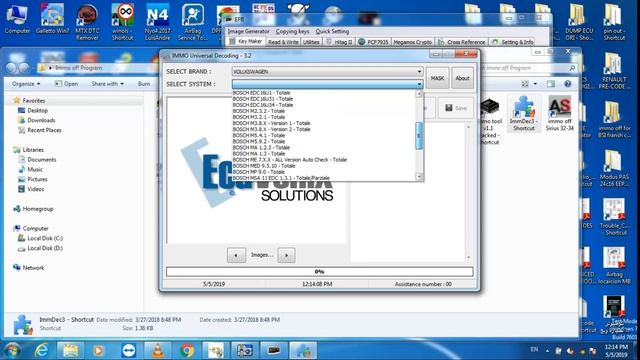Open the SELECT BRAND combo box
640x360 pixels.
(327, 71)
